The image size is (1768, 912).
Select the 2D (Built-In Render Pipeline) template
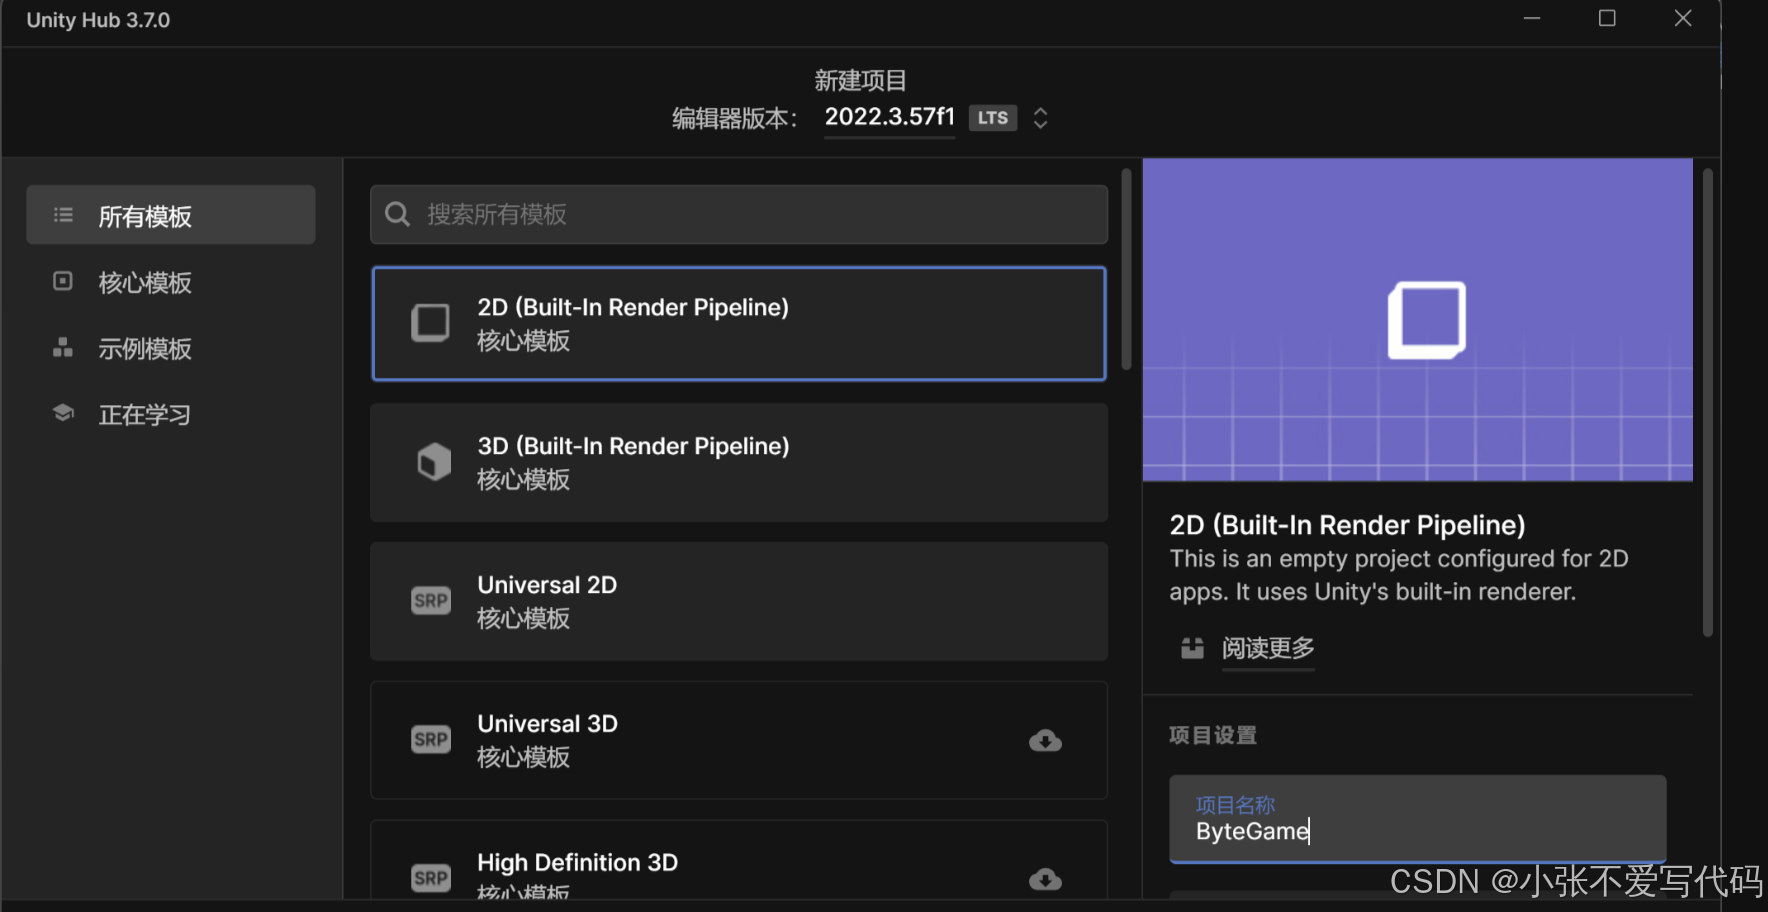(739, 323)
